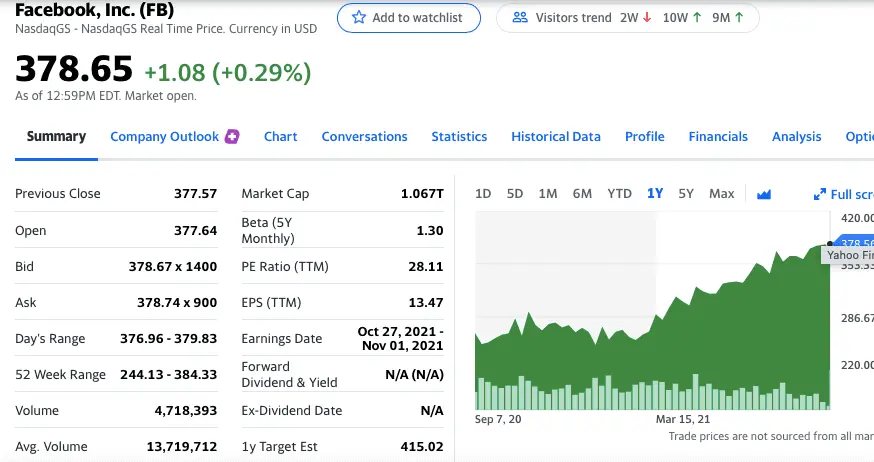Select the Max chart range

(721, 193)
